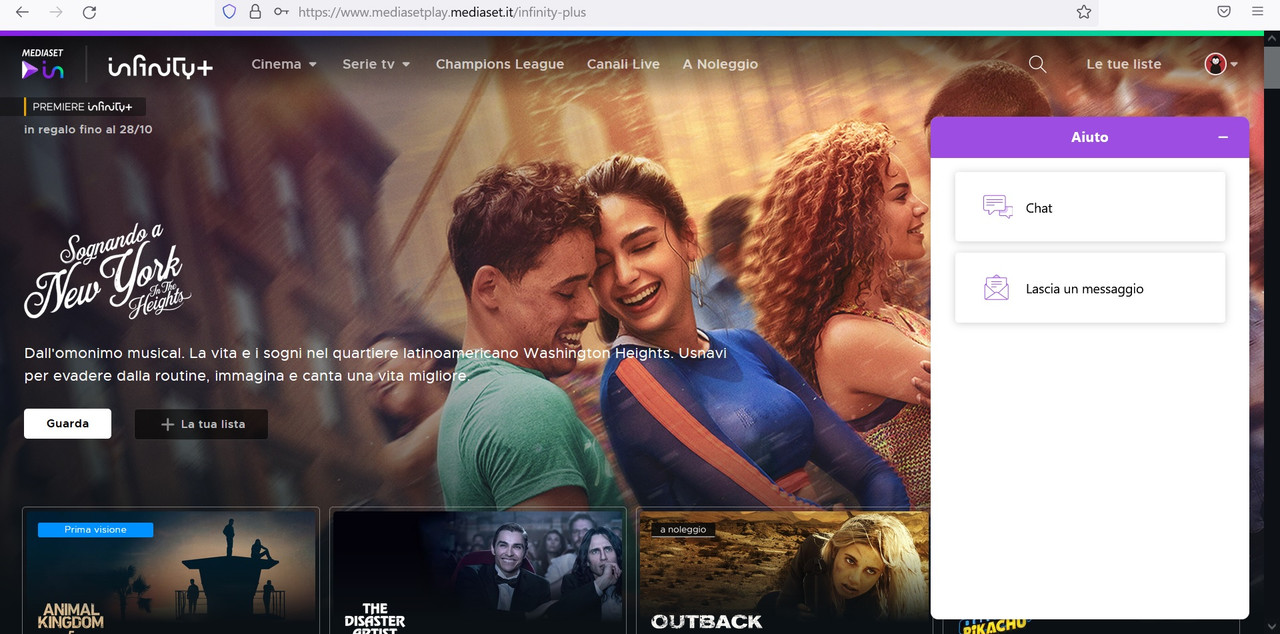Choose Lascia un messaggio option

1090,288
